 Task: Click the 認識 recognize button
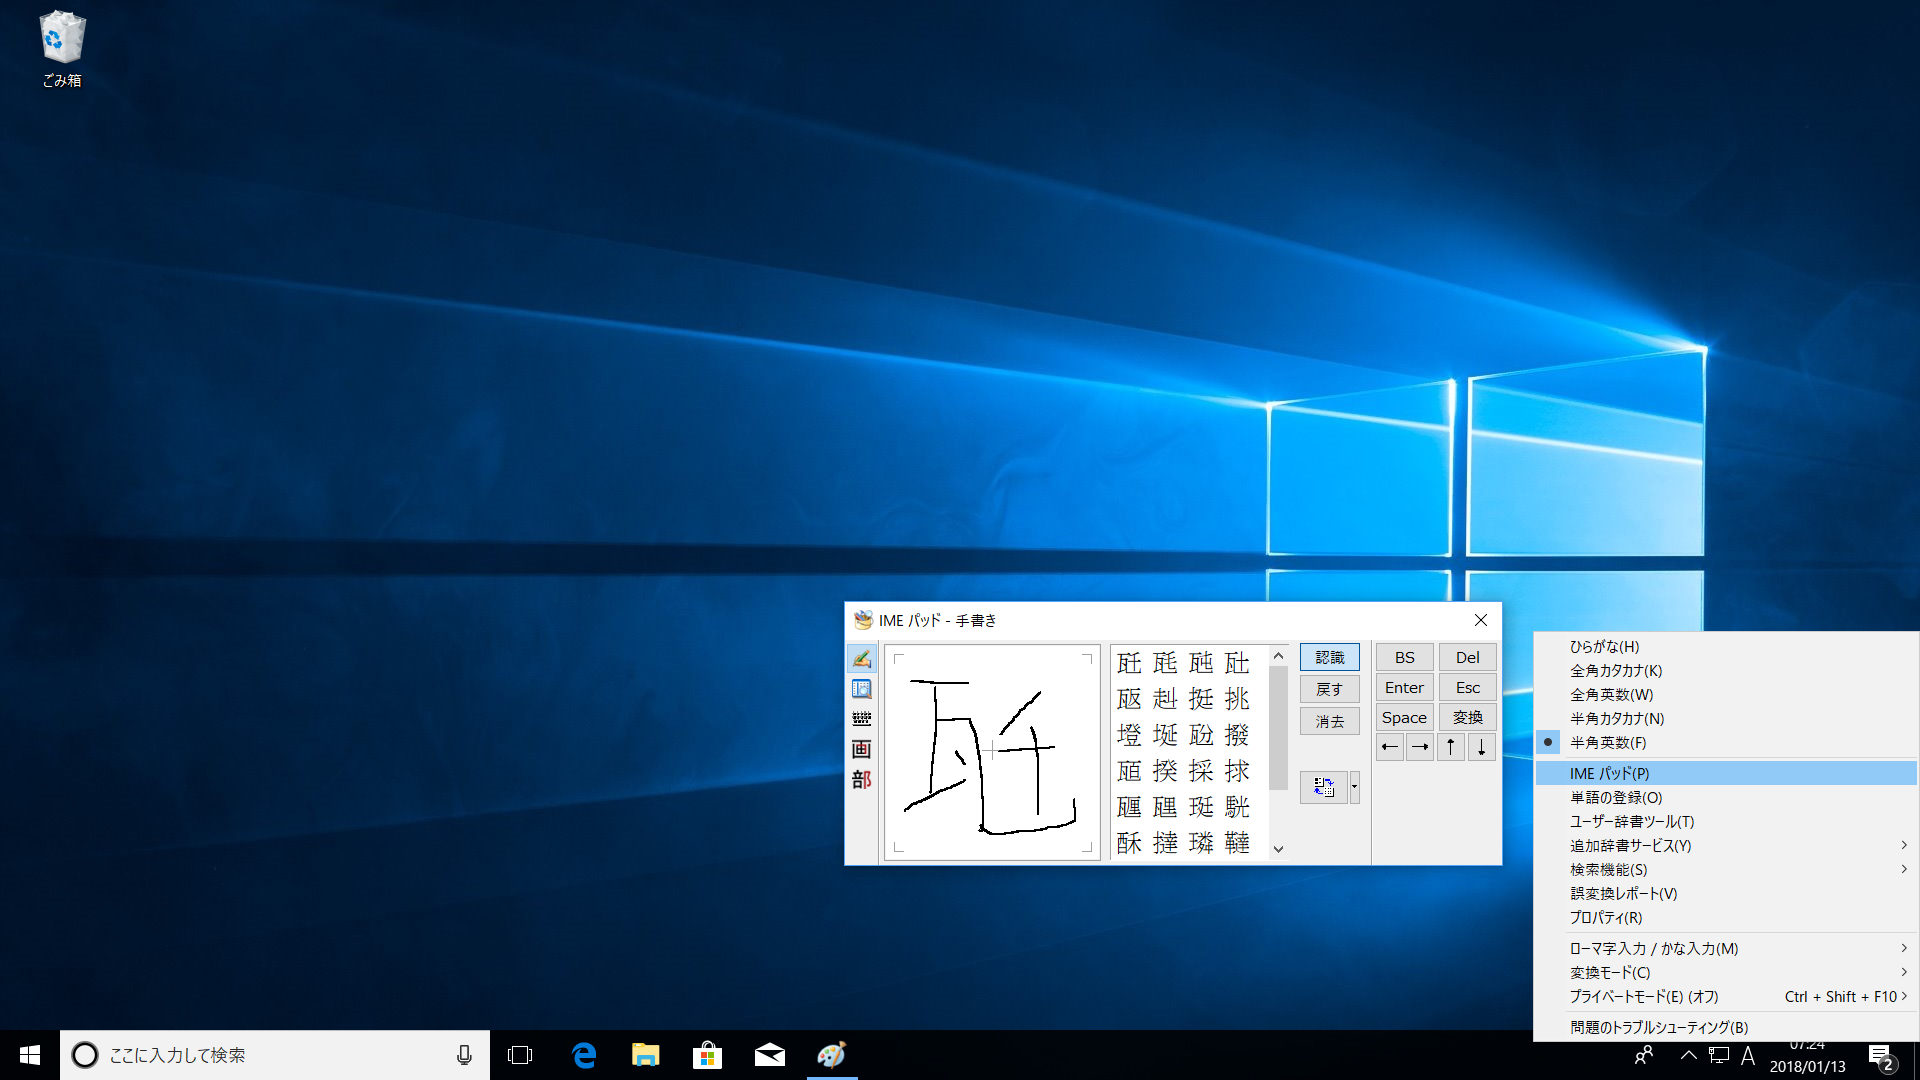[x=1329, y=657]
